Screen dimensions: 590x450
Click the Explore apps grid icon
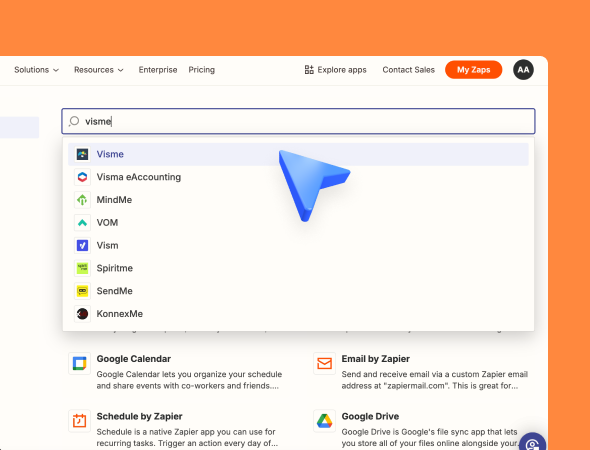[x=309, y=70]
